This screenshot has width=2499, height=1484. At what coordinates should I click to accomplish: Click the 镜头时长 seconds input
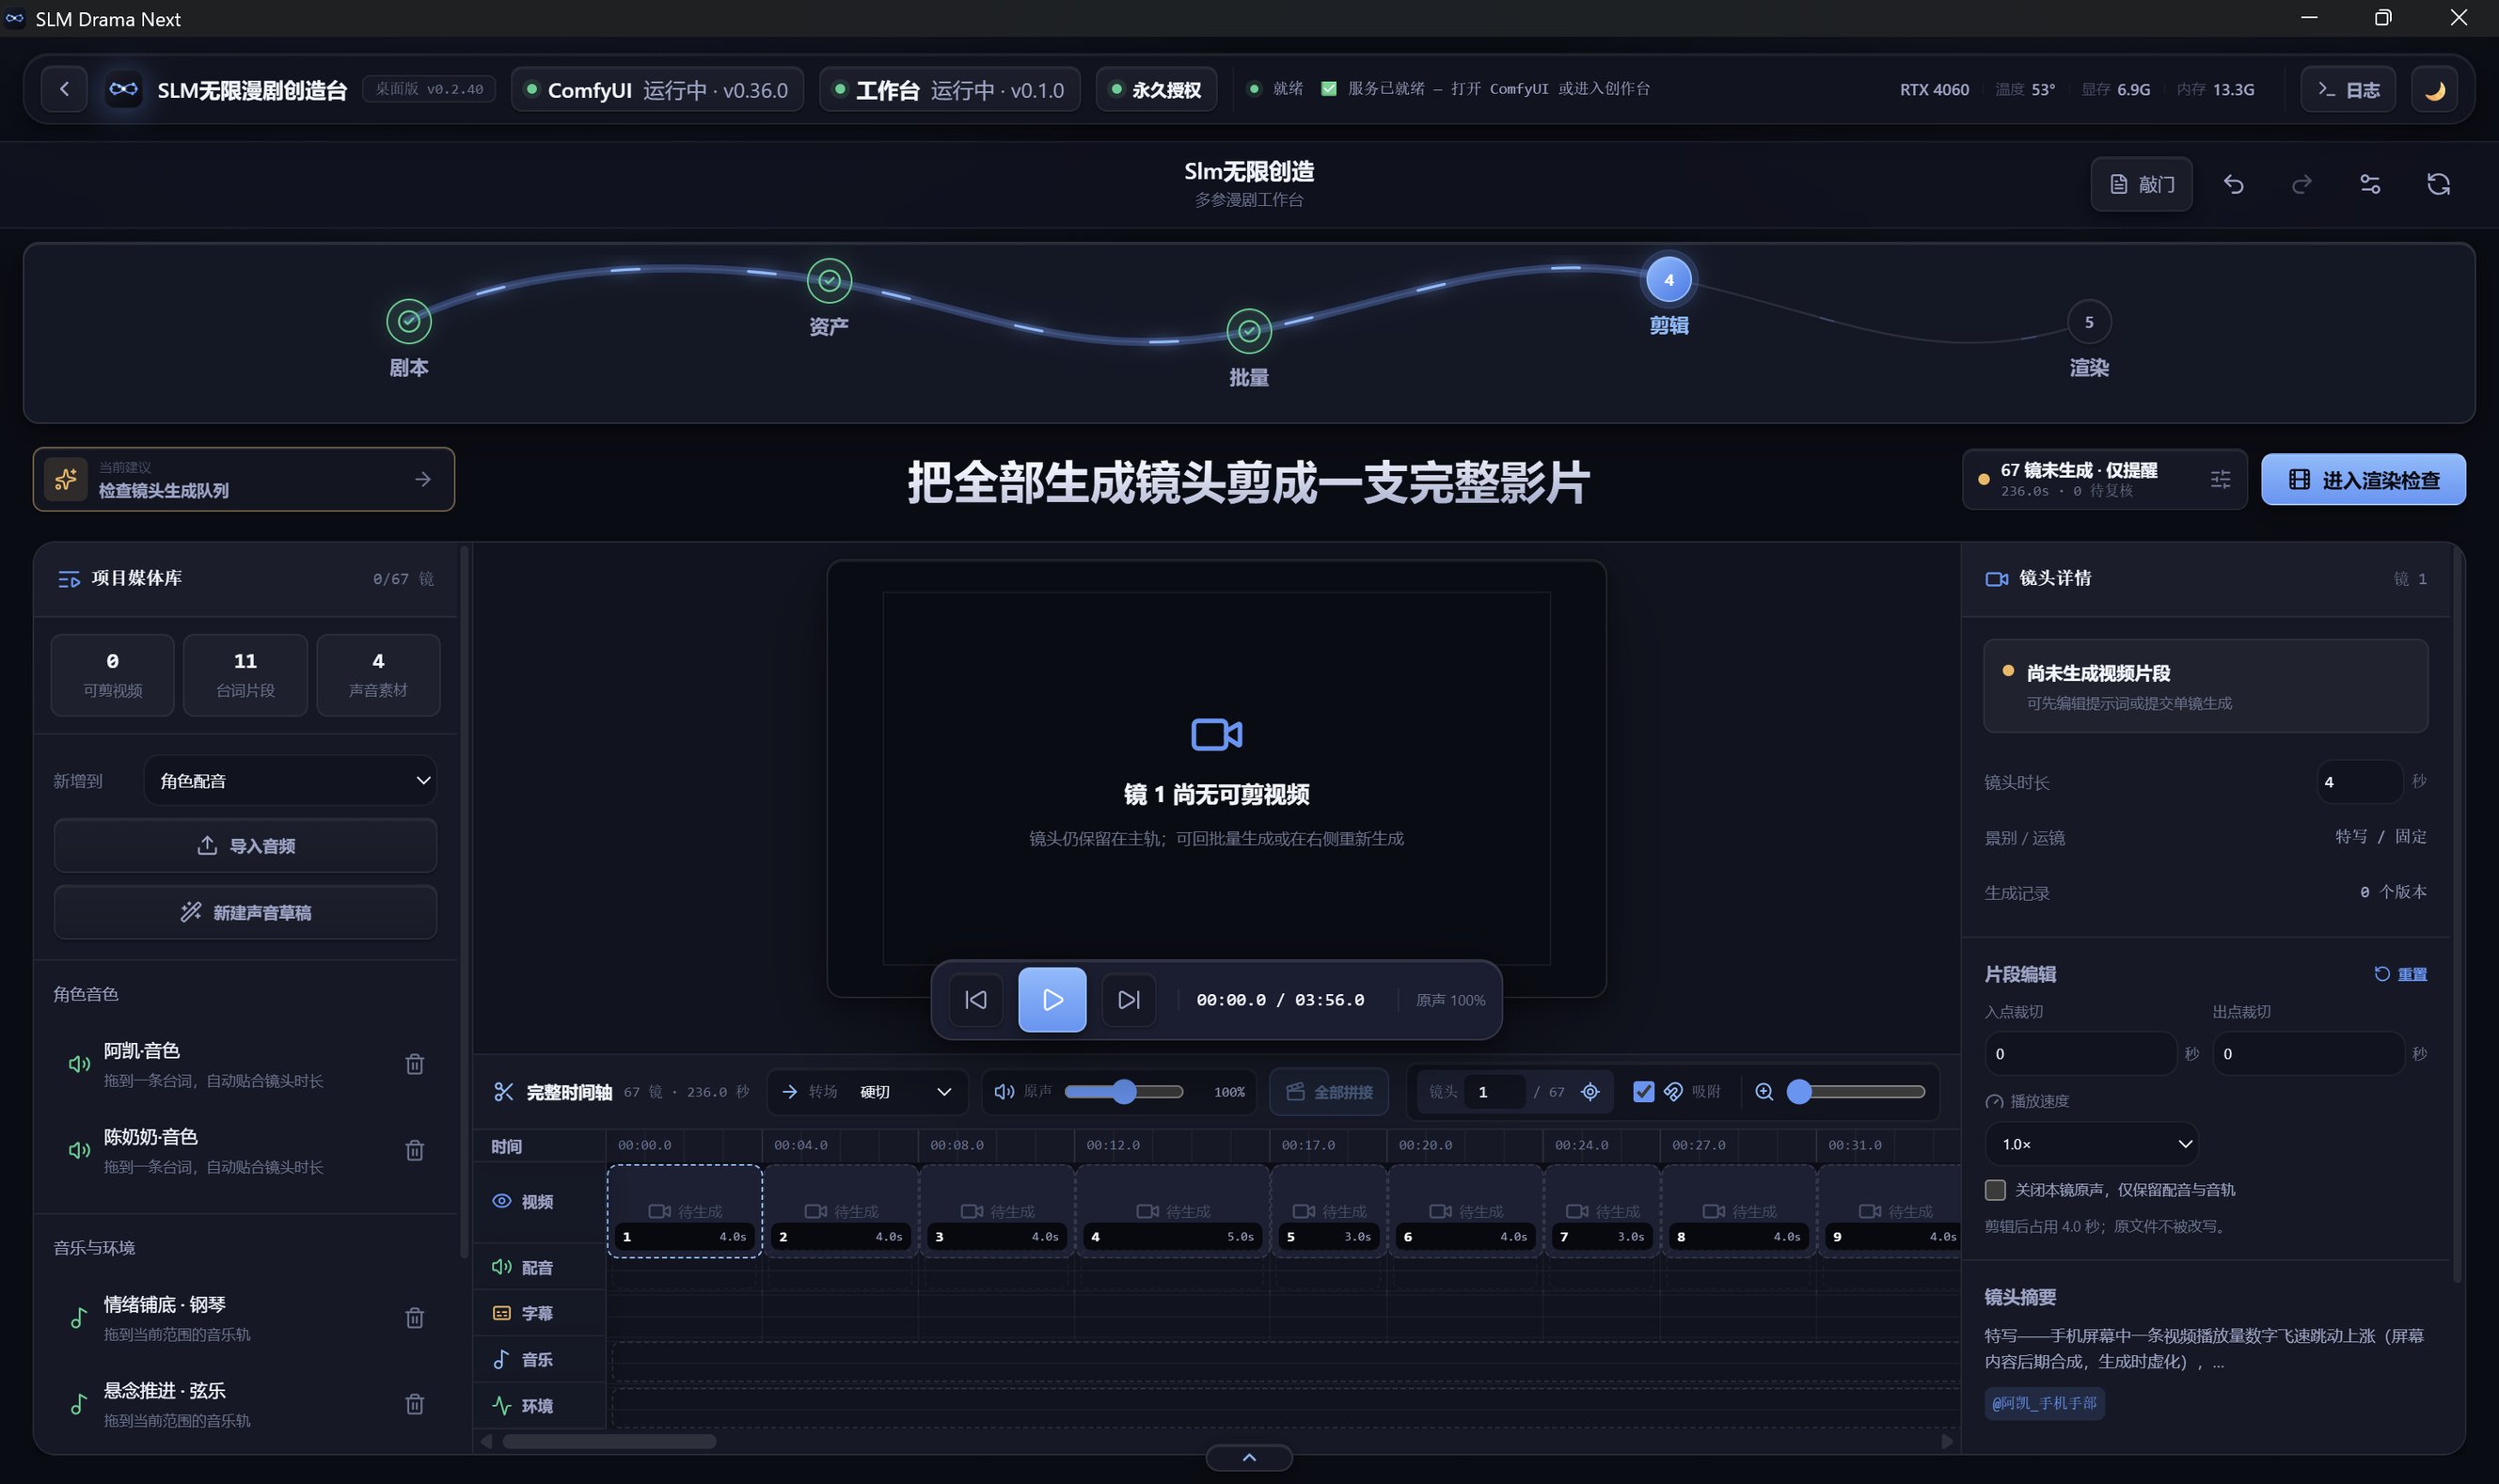pos(2358,781)
